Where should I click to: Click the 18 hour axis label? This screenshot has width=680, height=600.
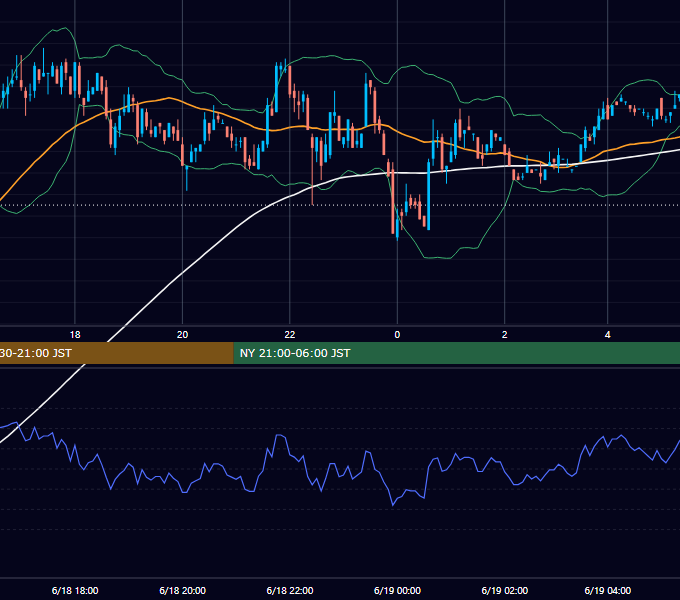[75, 335]
